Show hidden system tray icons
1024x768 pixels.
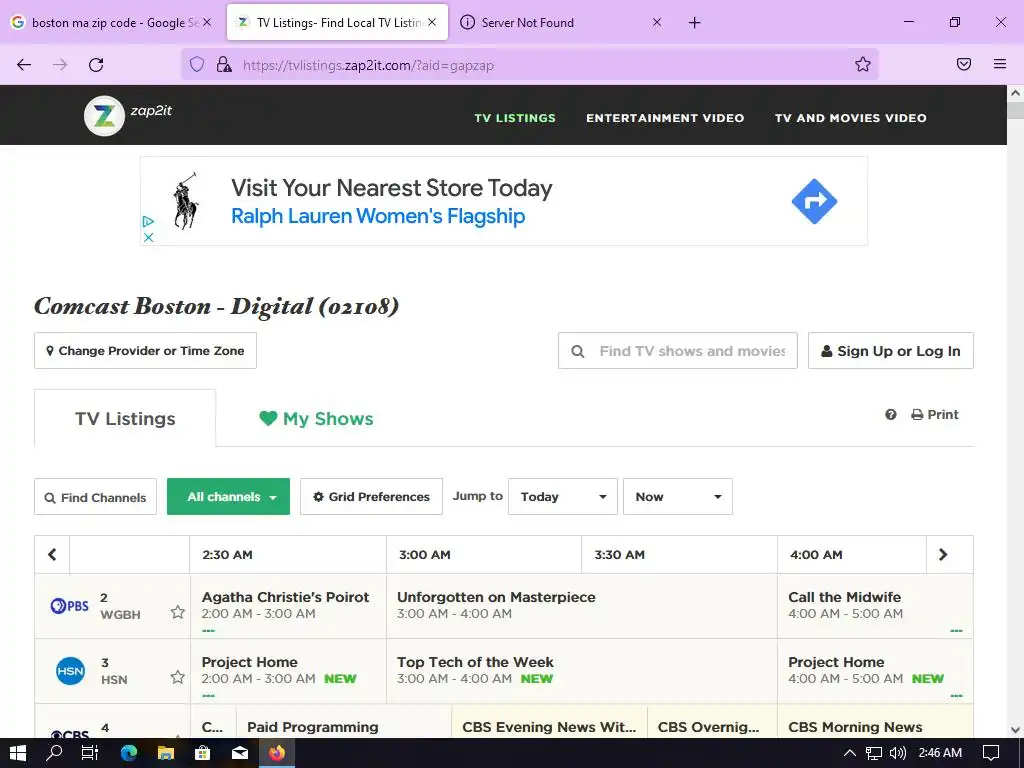pyautogui.click(x=850, y=753)
